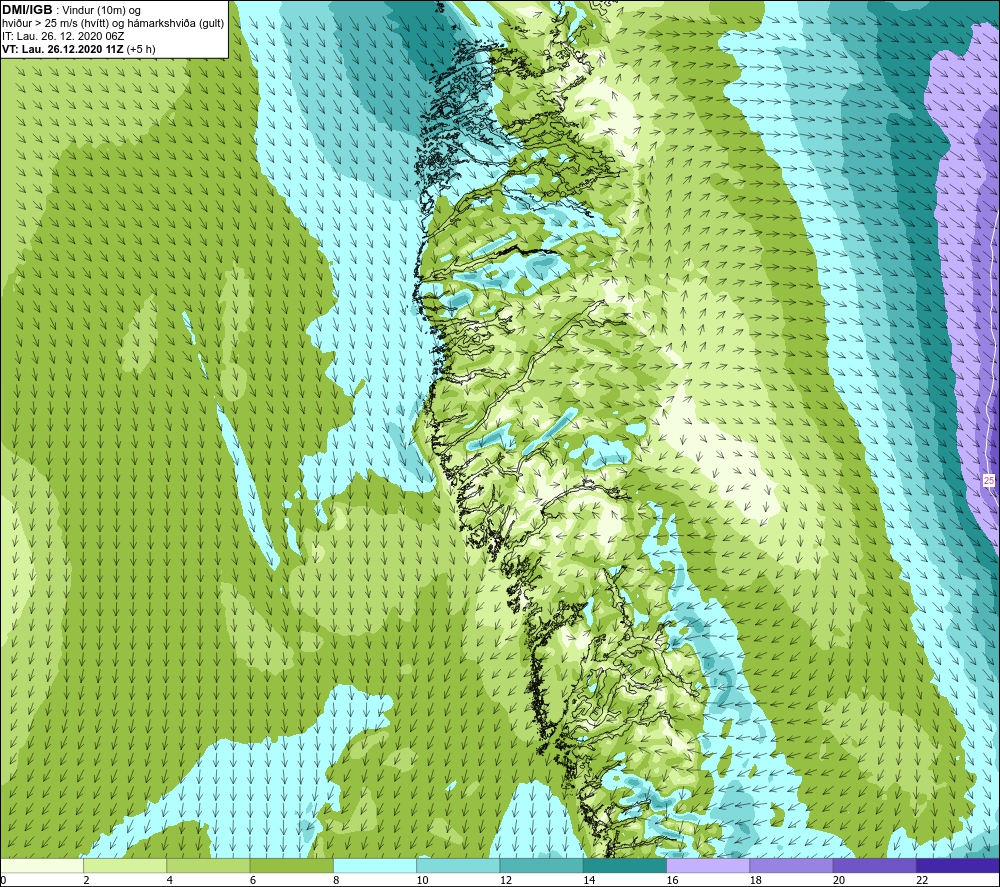Click the 'IT: Lau. 26. 12. 2020 06Z' line
The image size is (1000, 887).
click(62, 36)
